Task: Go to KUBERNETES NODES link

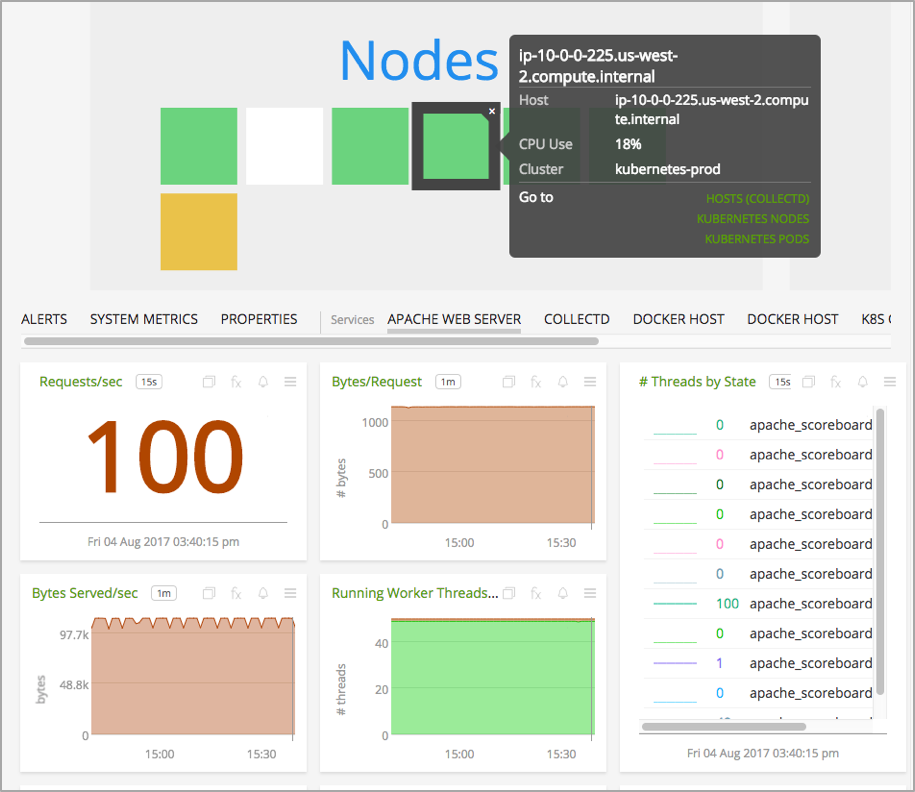Action: click(x=753, y=219)
